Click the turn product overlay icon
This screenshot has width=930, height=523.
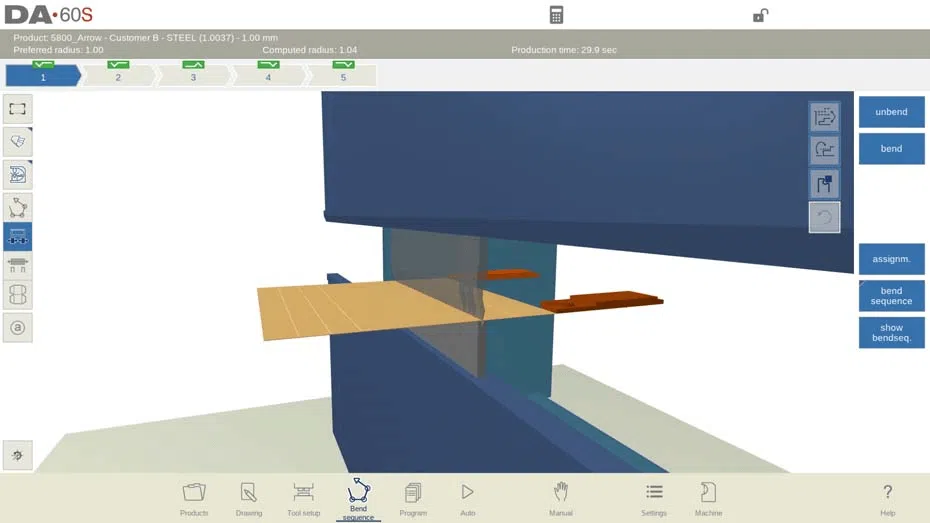tap(824, 150)
